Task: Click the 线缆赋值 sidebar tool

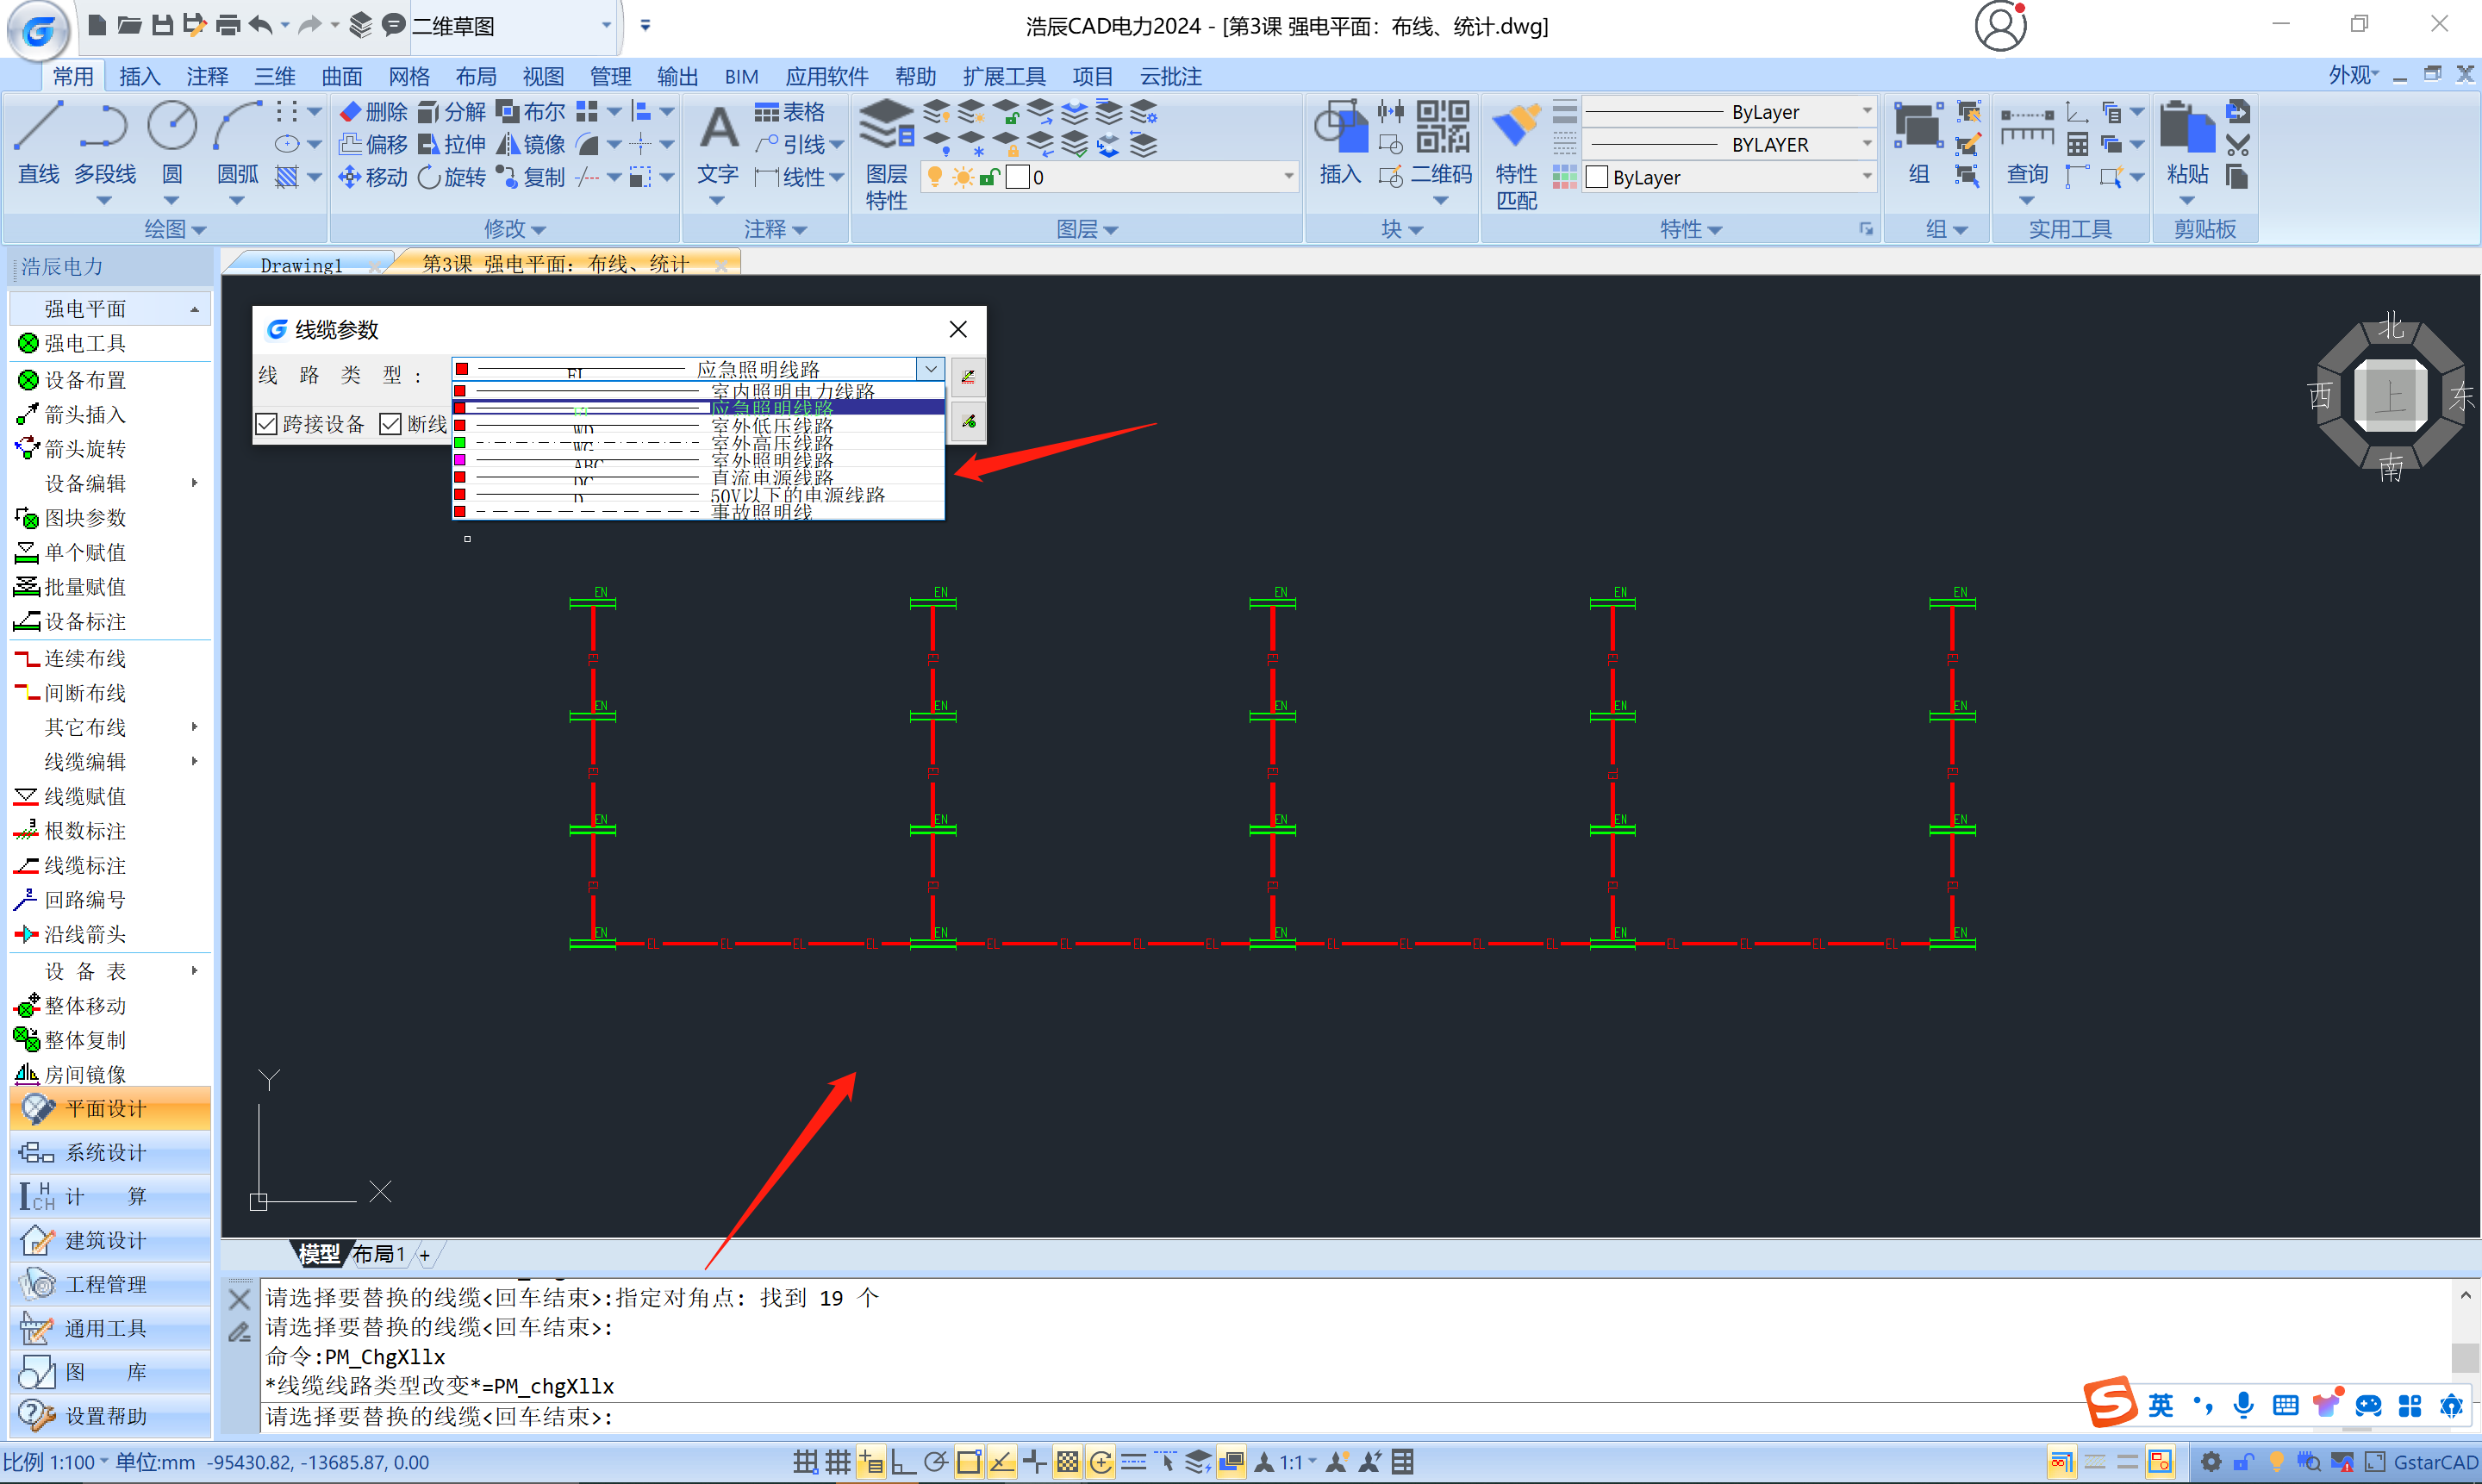Action: tap(84, 796)
